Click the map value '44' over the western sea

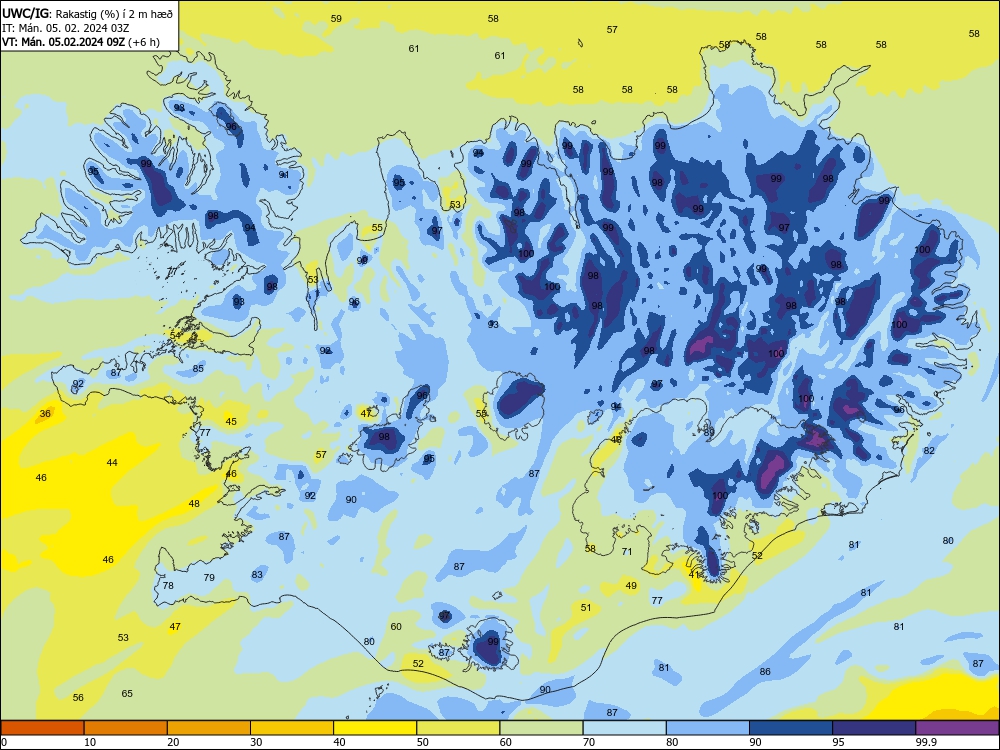(x=112, y=462)
